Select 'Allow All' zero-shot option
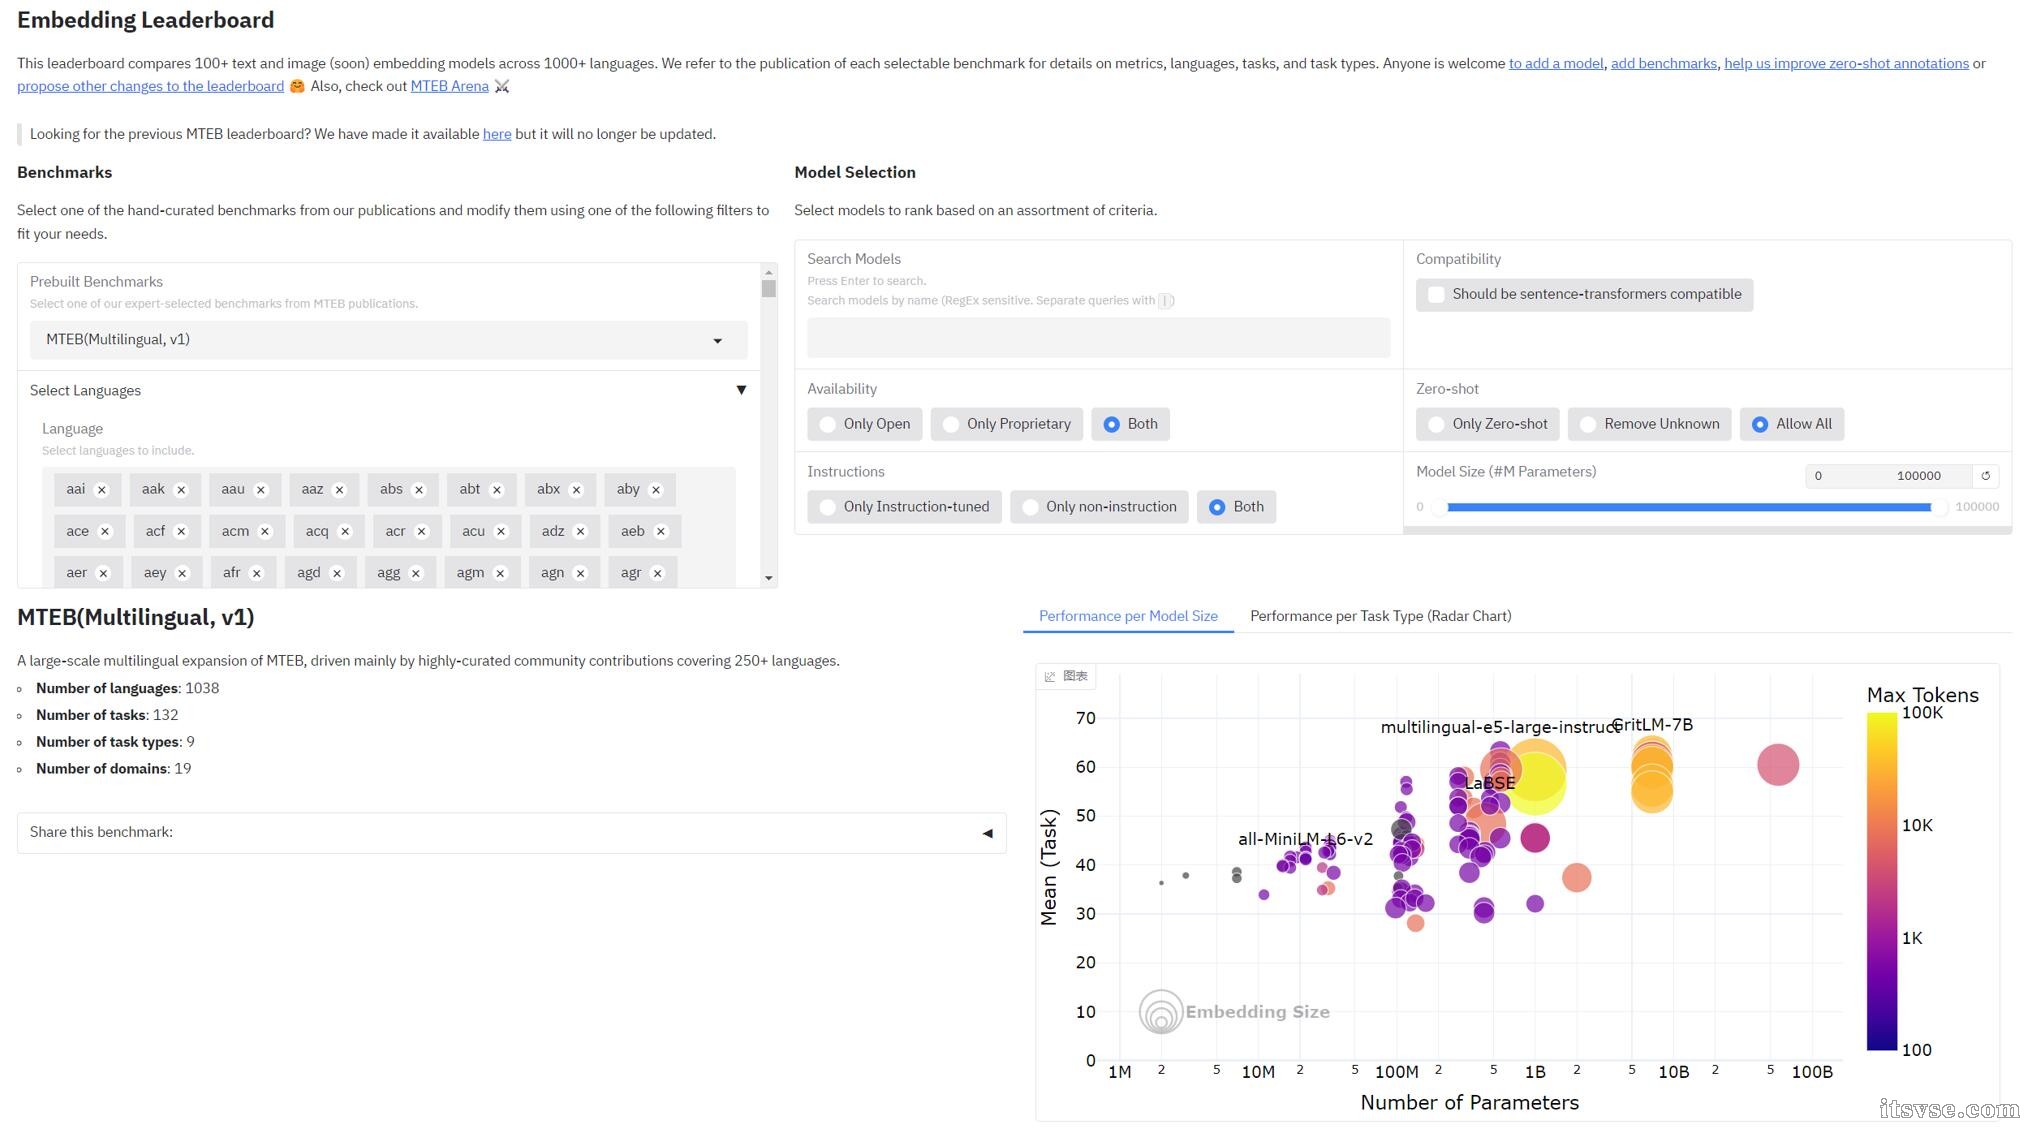Screen dimensions: 2030x1138 [1792, 425]
